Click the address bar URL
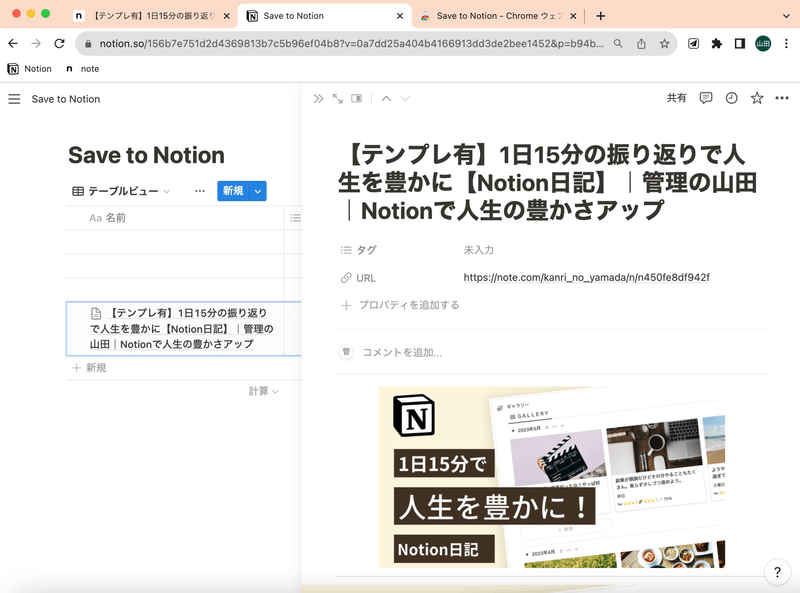 [x=351, y=44]
